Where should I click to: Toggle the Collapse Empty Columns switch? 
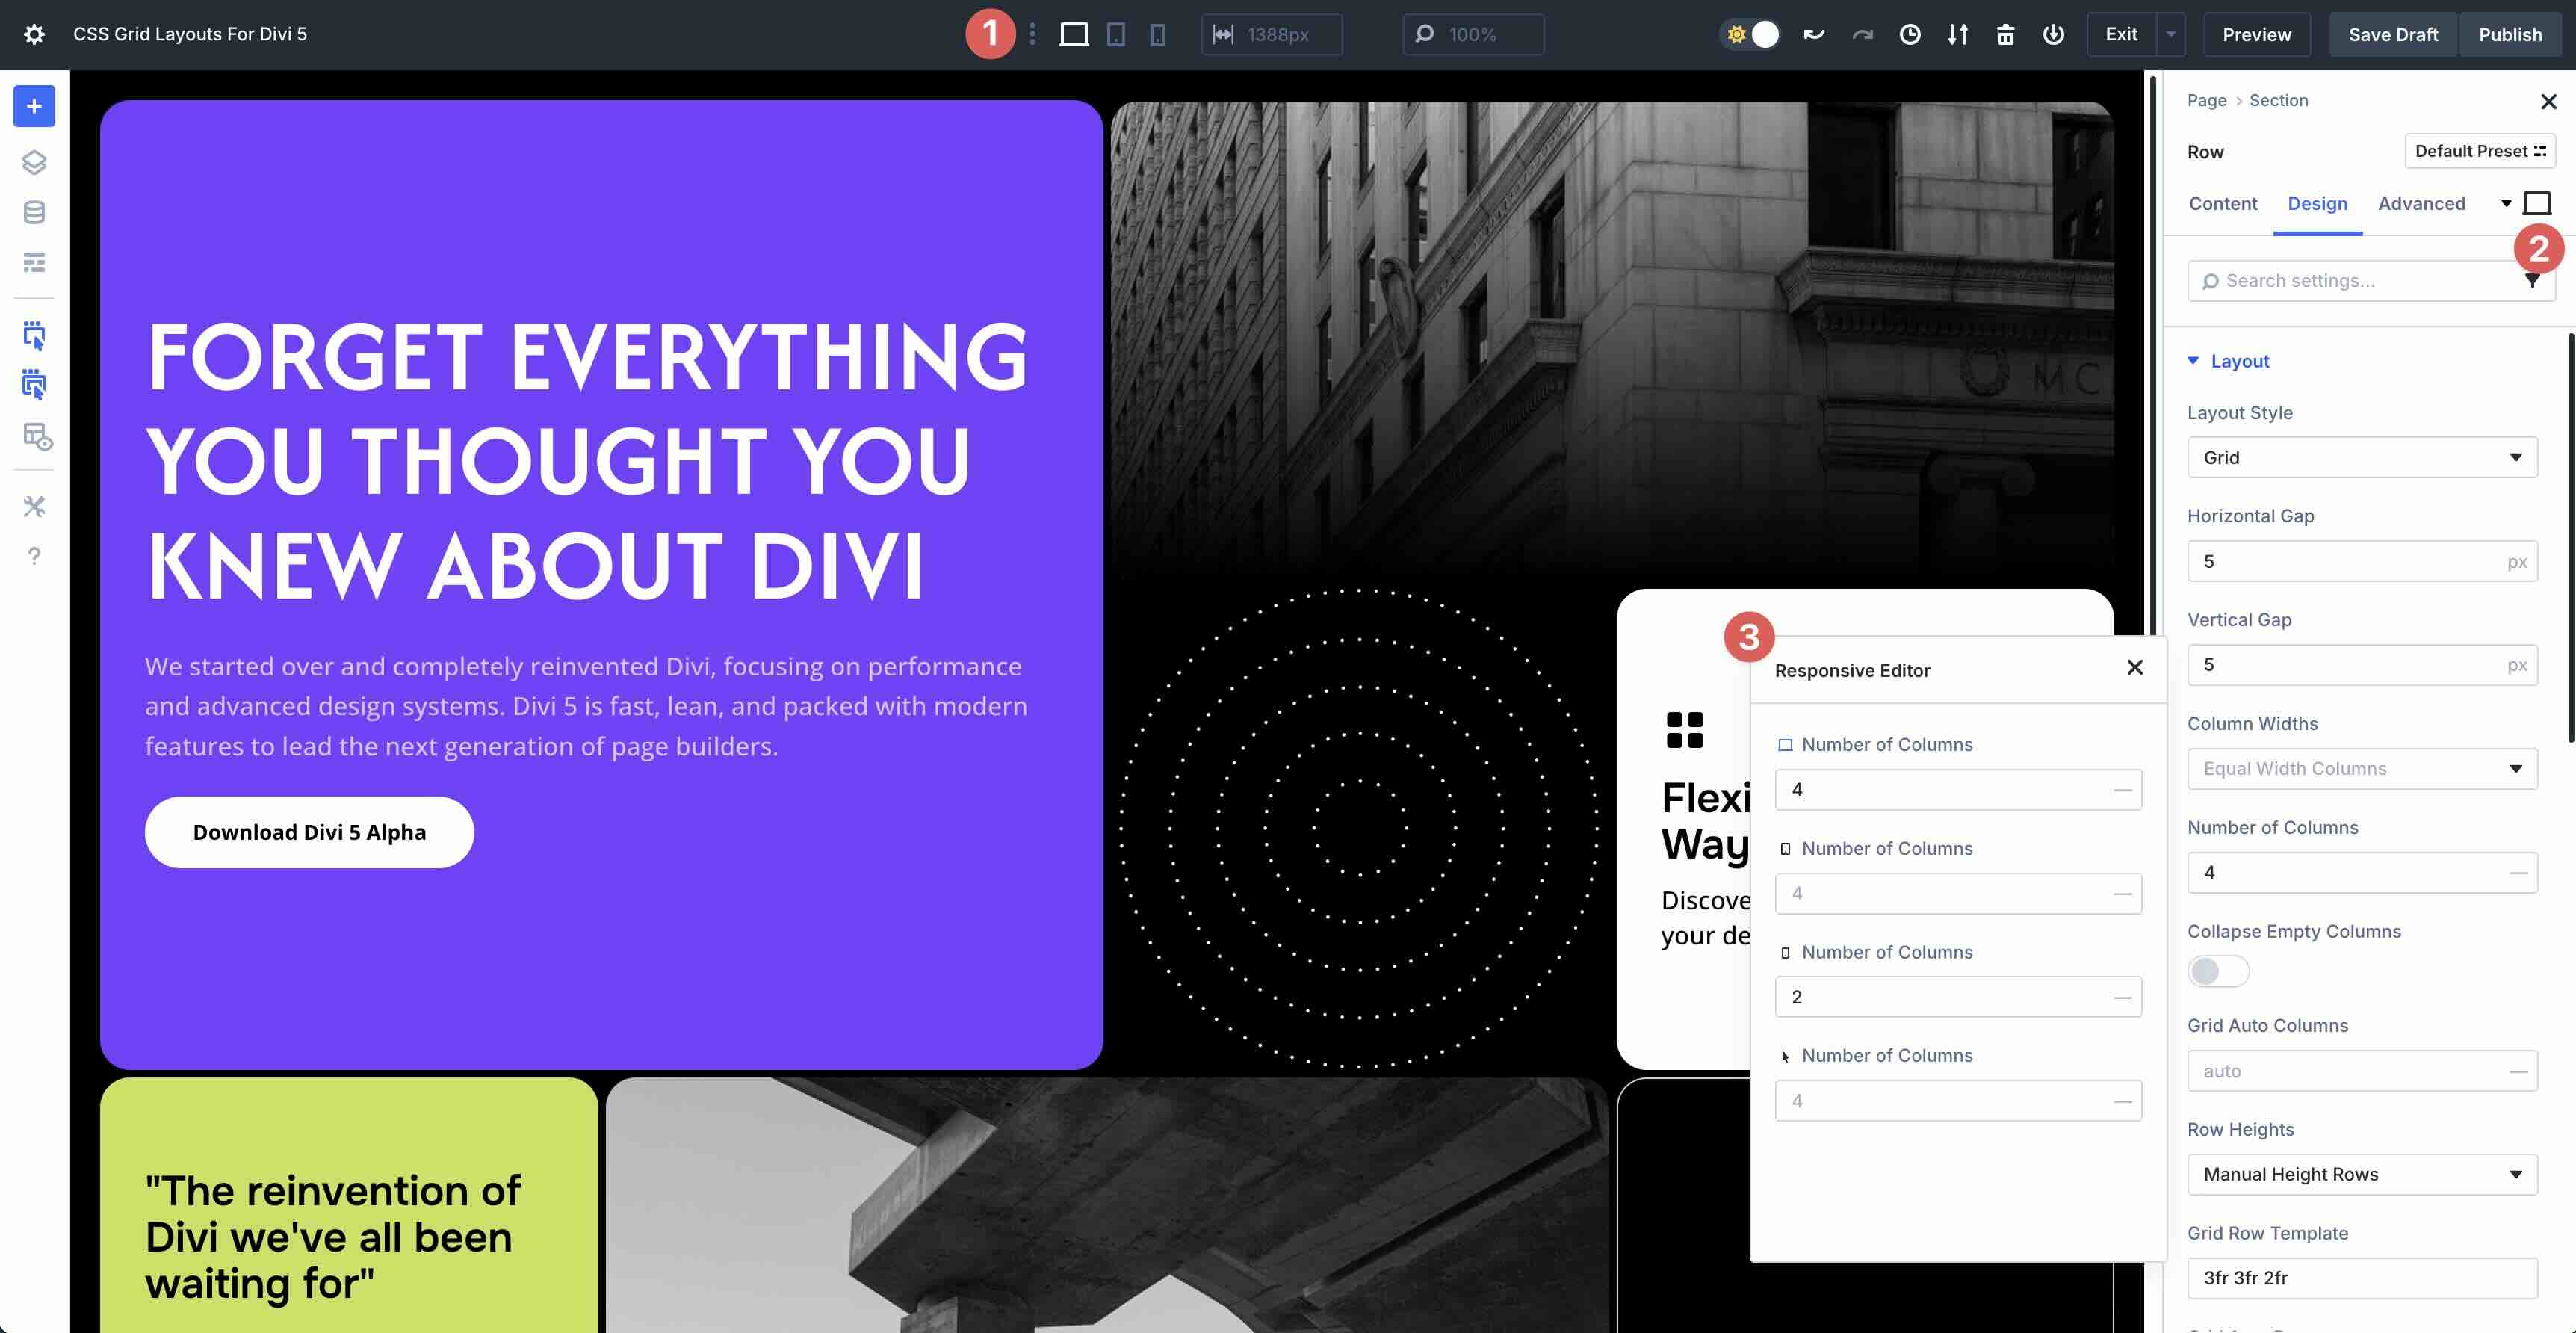click(2217, 971)
